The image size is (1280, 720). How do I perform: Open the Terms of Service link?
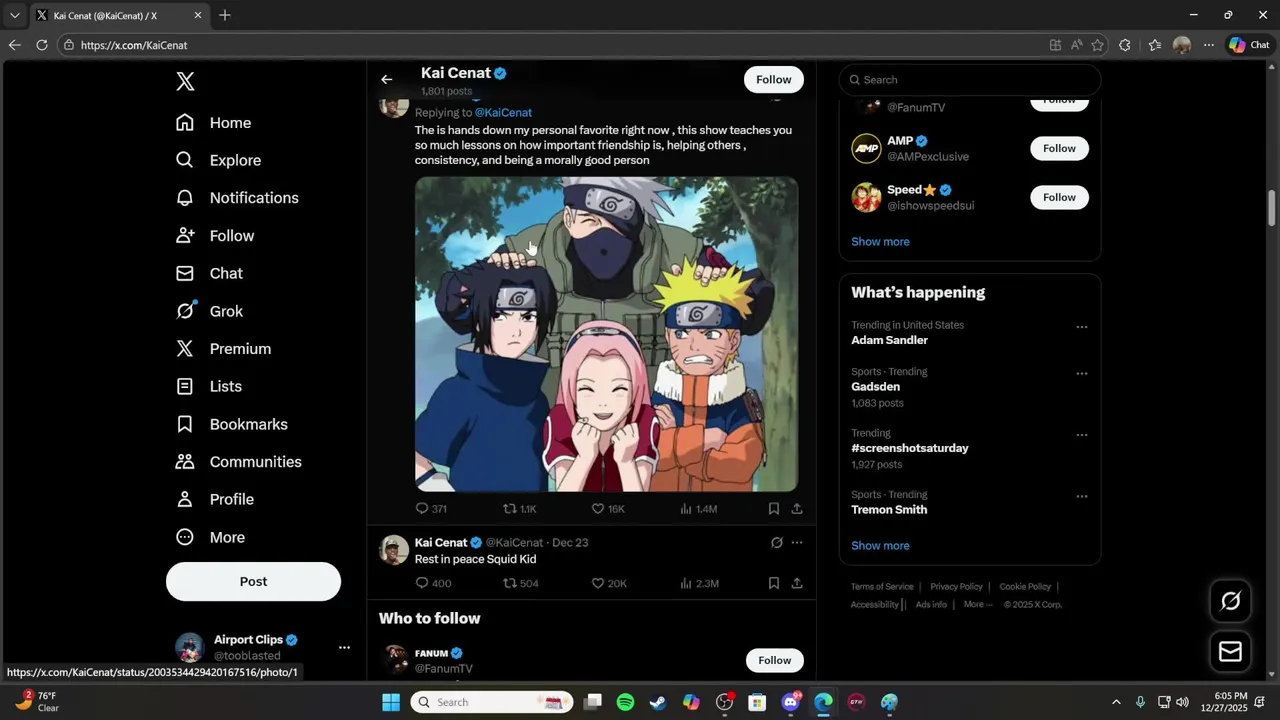882,587
